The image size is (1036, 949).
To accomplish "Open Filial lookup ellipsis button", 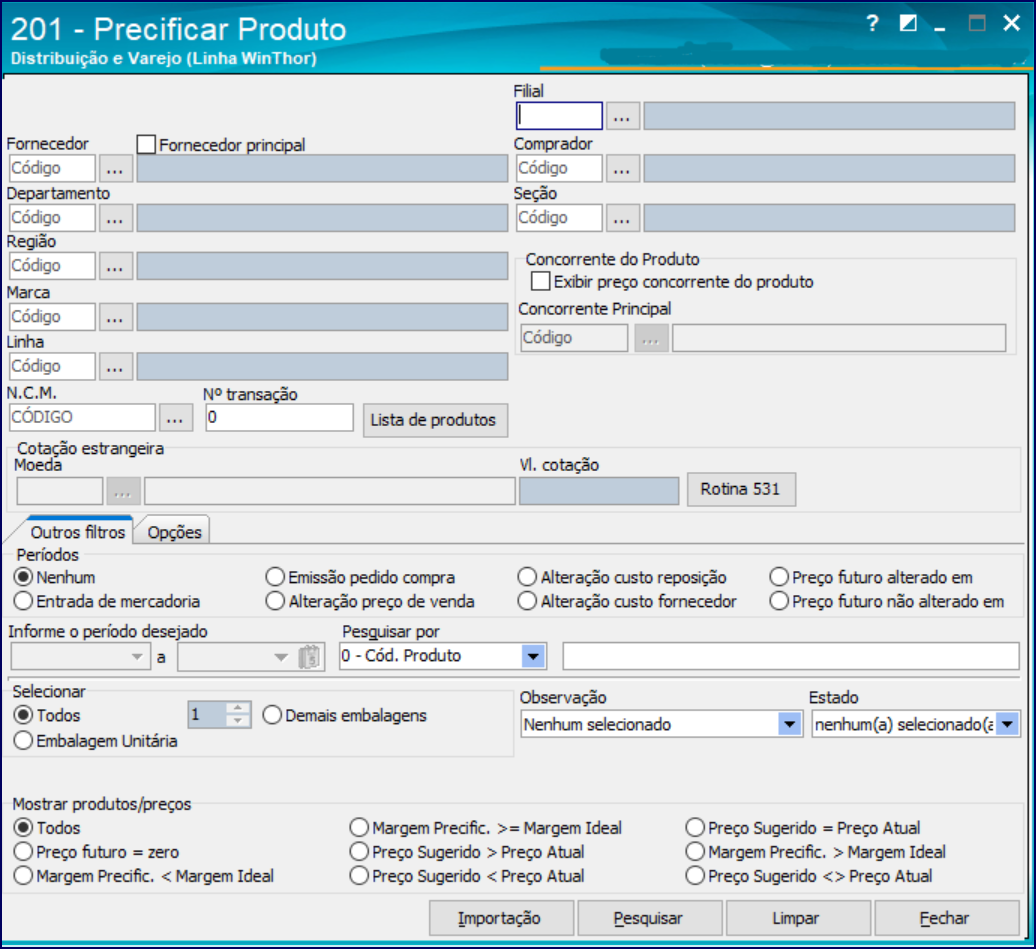I will pos(622,116).
